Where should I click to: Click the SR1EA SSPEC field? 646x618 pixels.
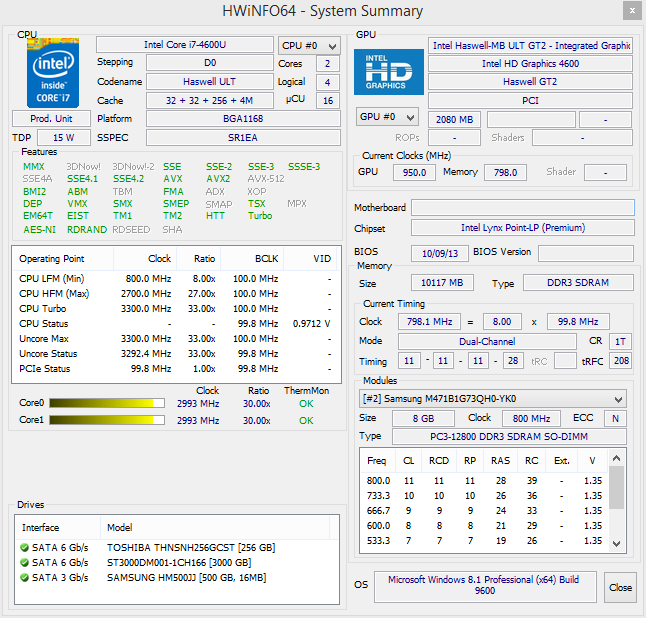tap(243, 138)
